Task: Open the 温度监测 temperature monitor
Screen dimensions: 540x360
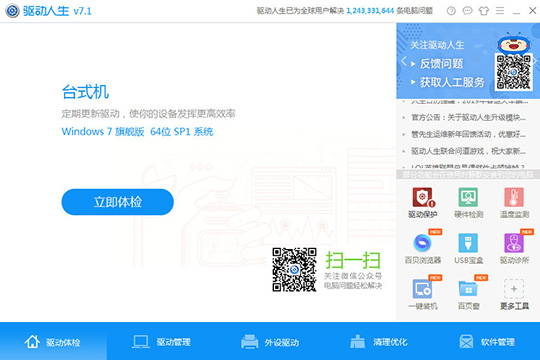Action: [x=514, y=203]
